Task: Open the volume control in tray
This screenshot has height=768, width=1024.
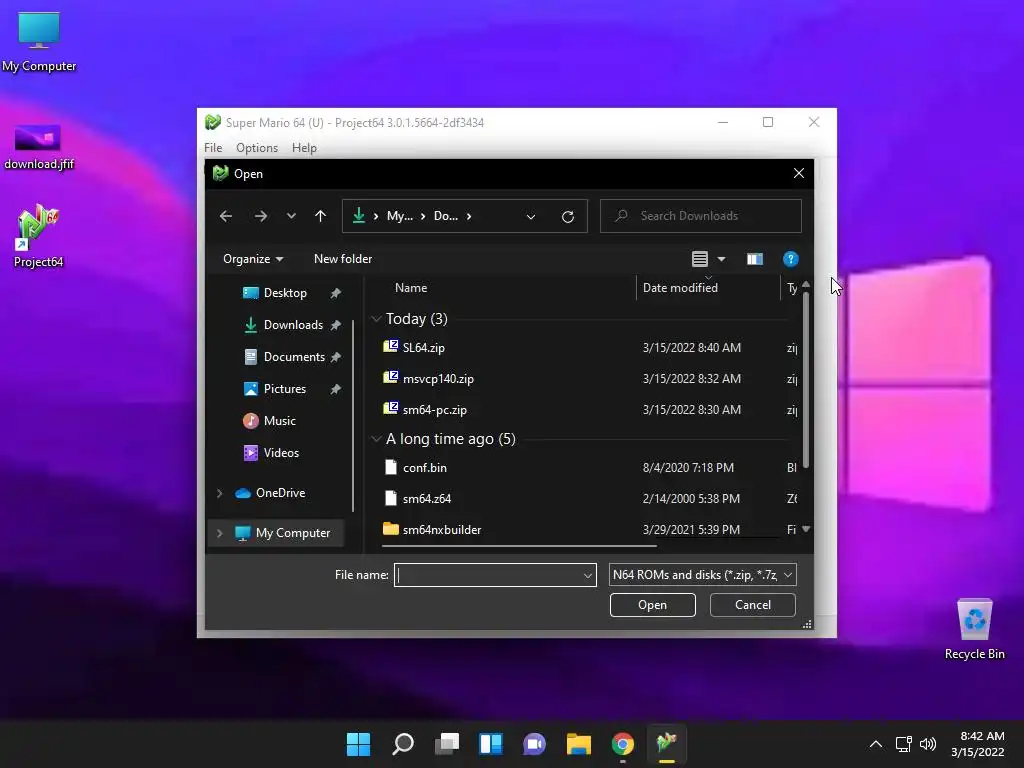Action: click(927, 744)
